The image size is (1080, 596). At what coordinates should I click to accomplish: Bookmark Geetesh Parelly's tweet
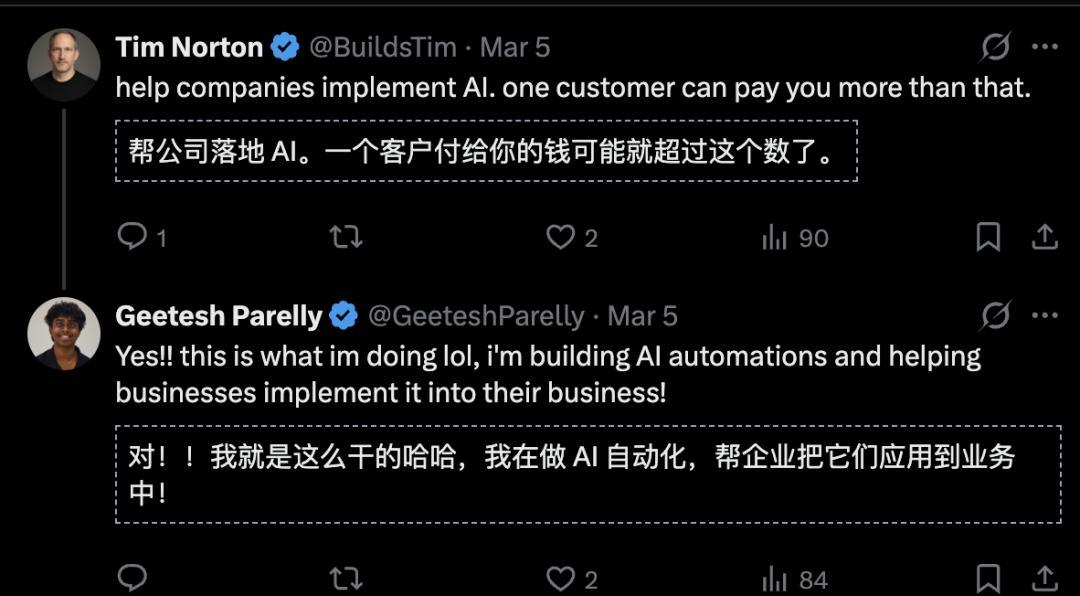(x=988, y=578)
